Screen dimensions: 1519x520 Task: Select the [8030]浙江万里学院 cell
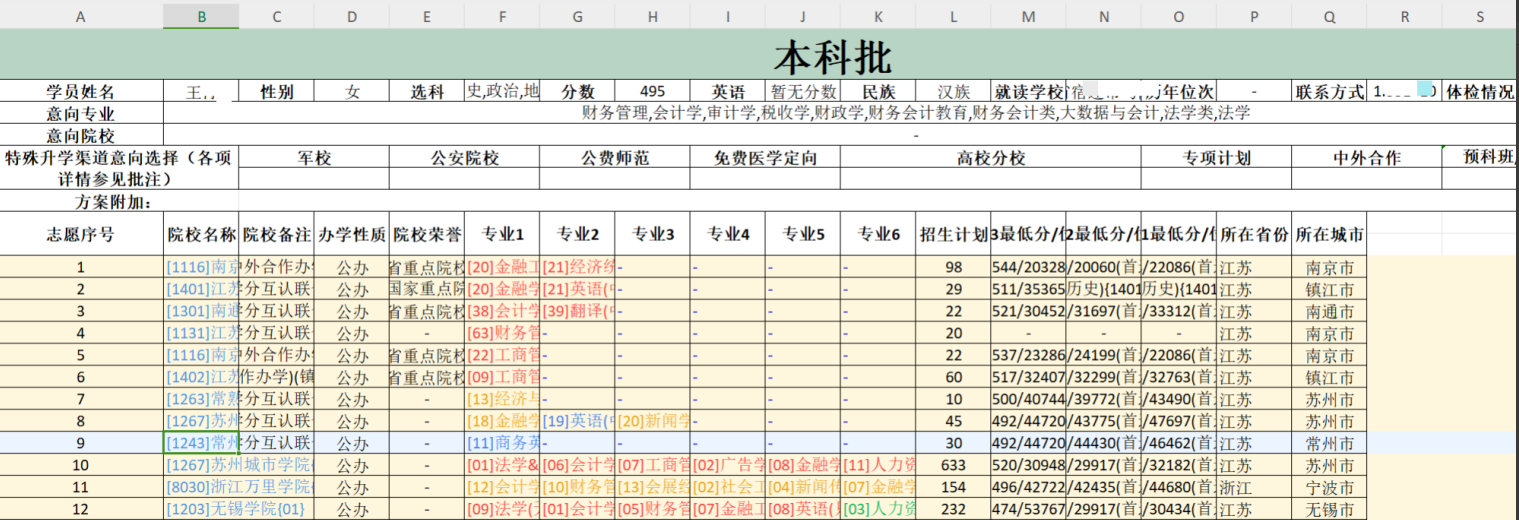[240, 487]
